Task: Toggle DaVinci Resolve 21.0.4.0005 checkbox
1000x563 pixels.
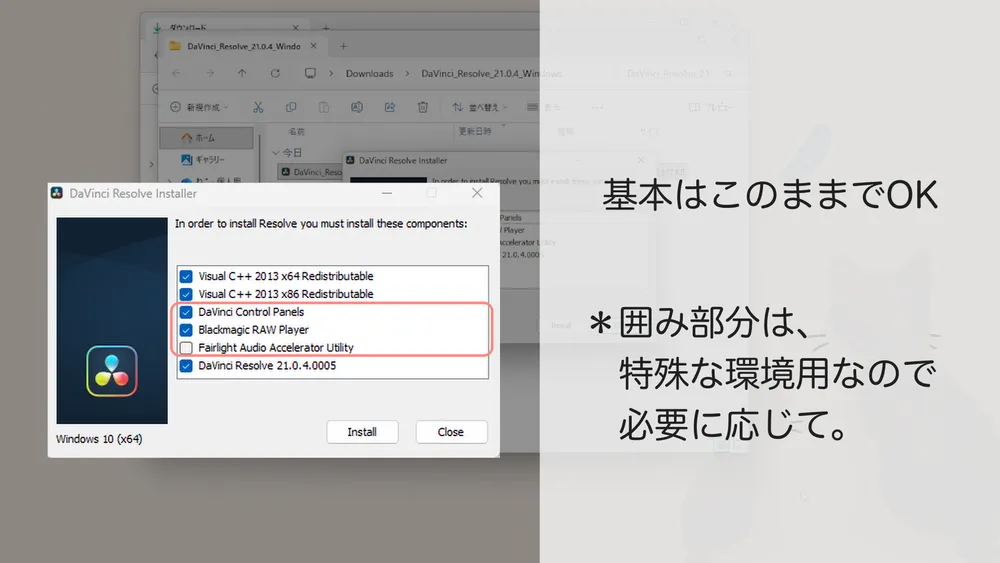Action: click(186, 365)
